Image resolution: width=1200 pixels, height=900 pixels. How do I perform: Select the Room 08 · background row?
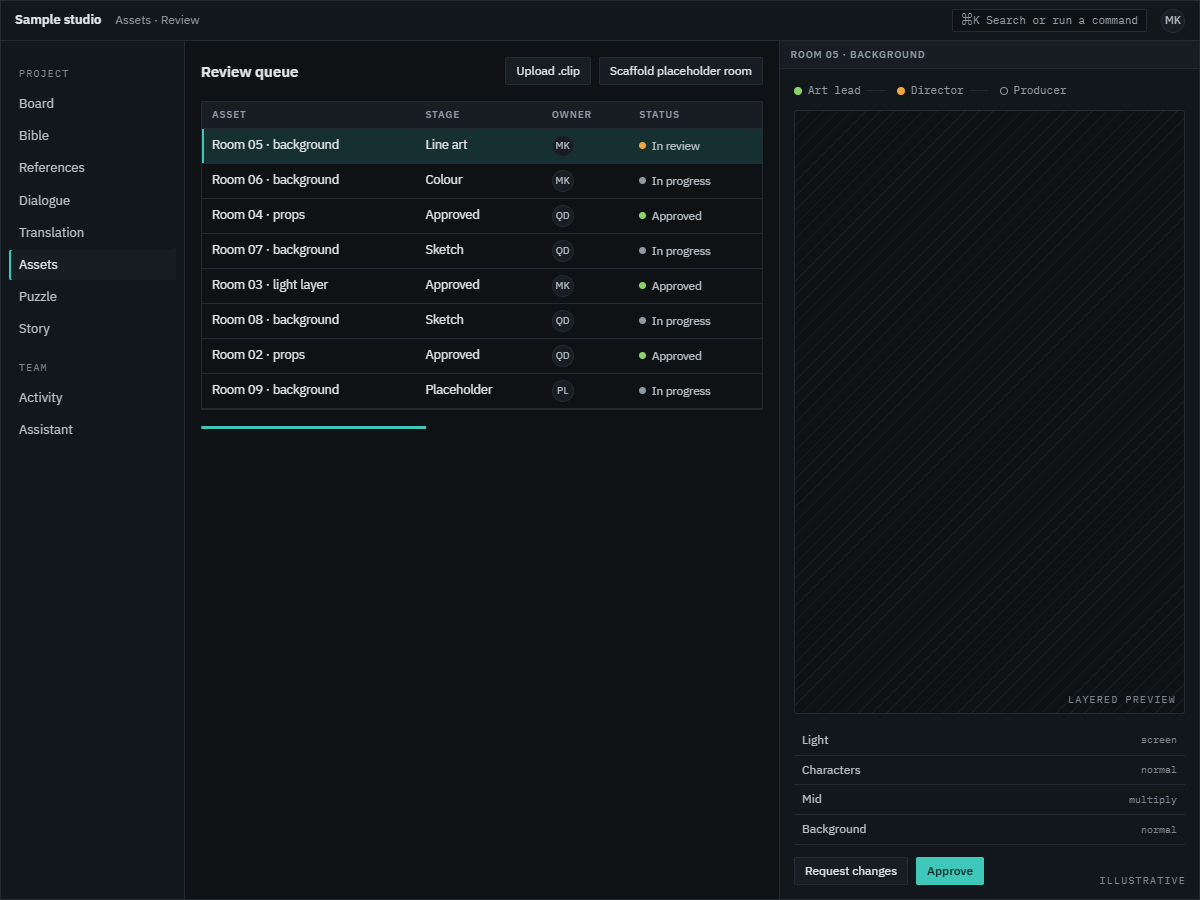[x=482, y=321]
